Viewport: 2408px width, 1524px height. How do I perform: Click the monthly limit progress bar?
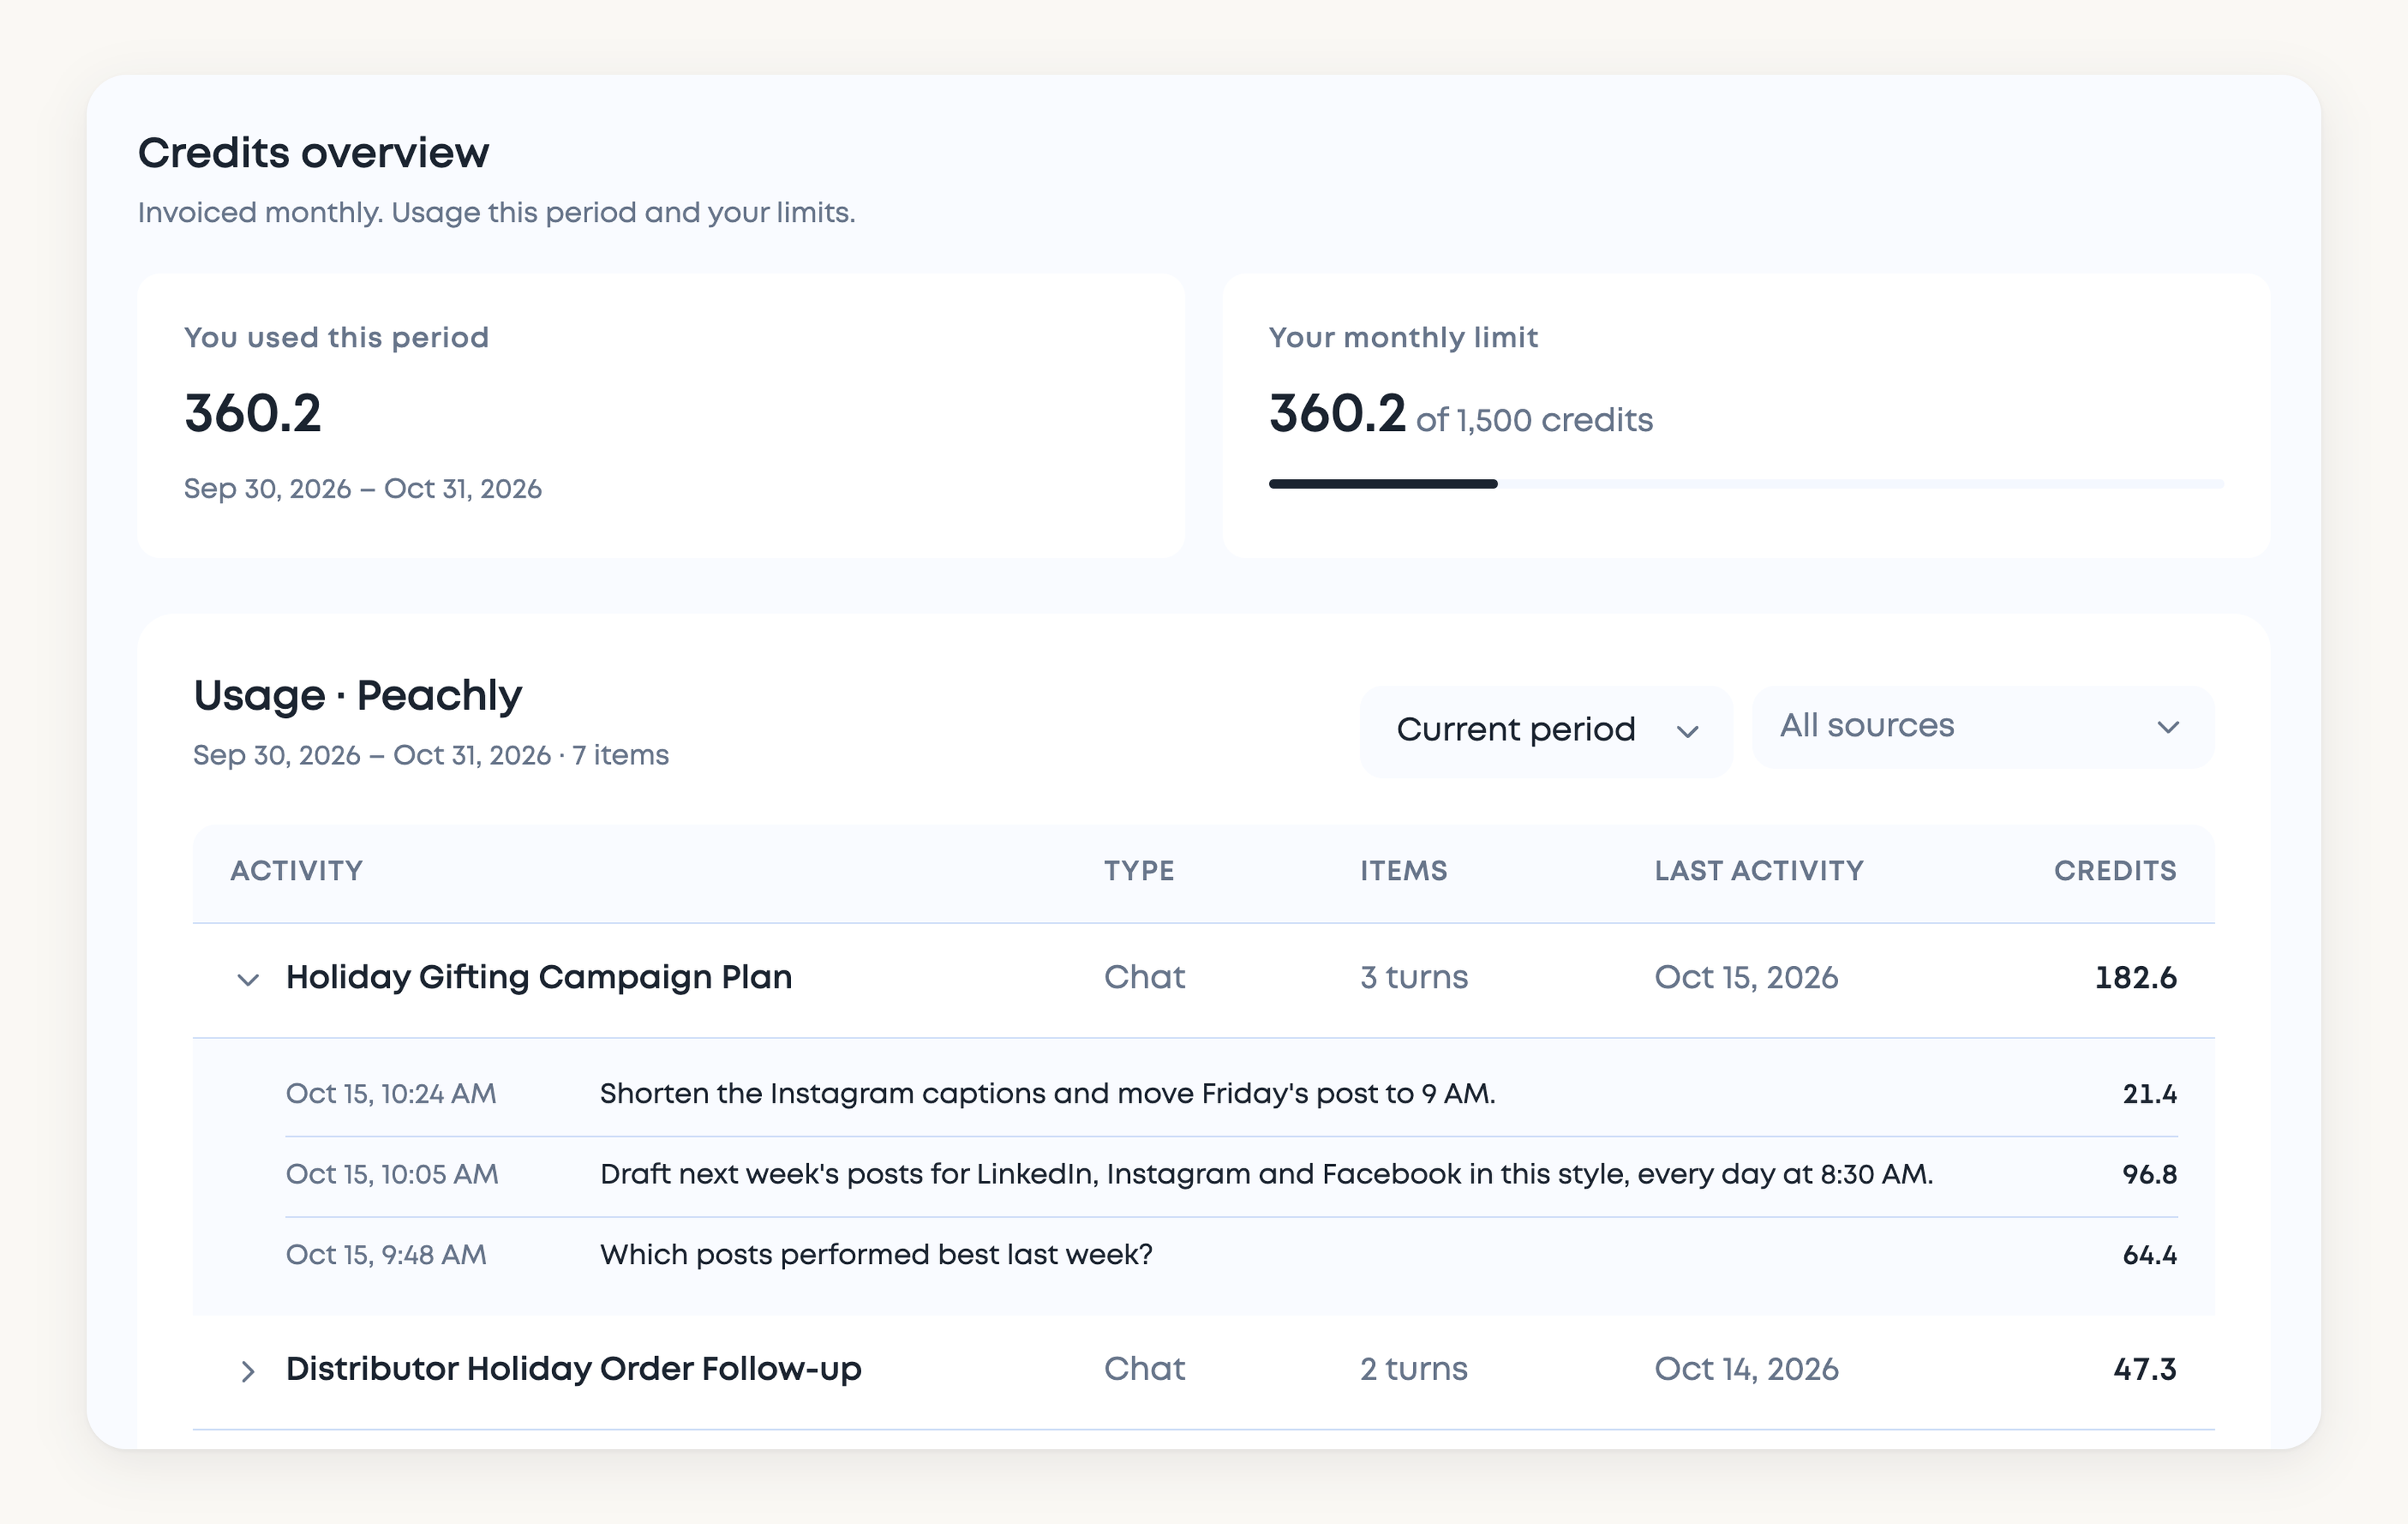pos(1745,484)
